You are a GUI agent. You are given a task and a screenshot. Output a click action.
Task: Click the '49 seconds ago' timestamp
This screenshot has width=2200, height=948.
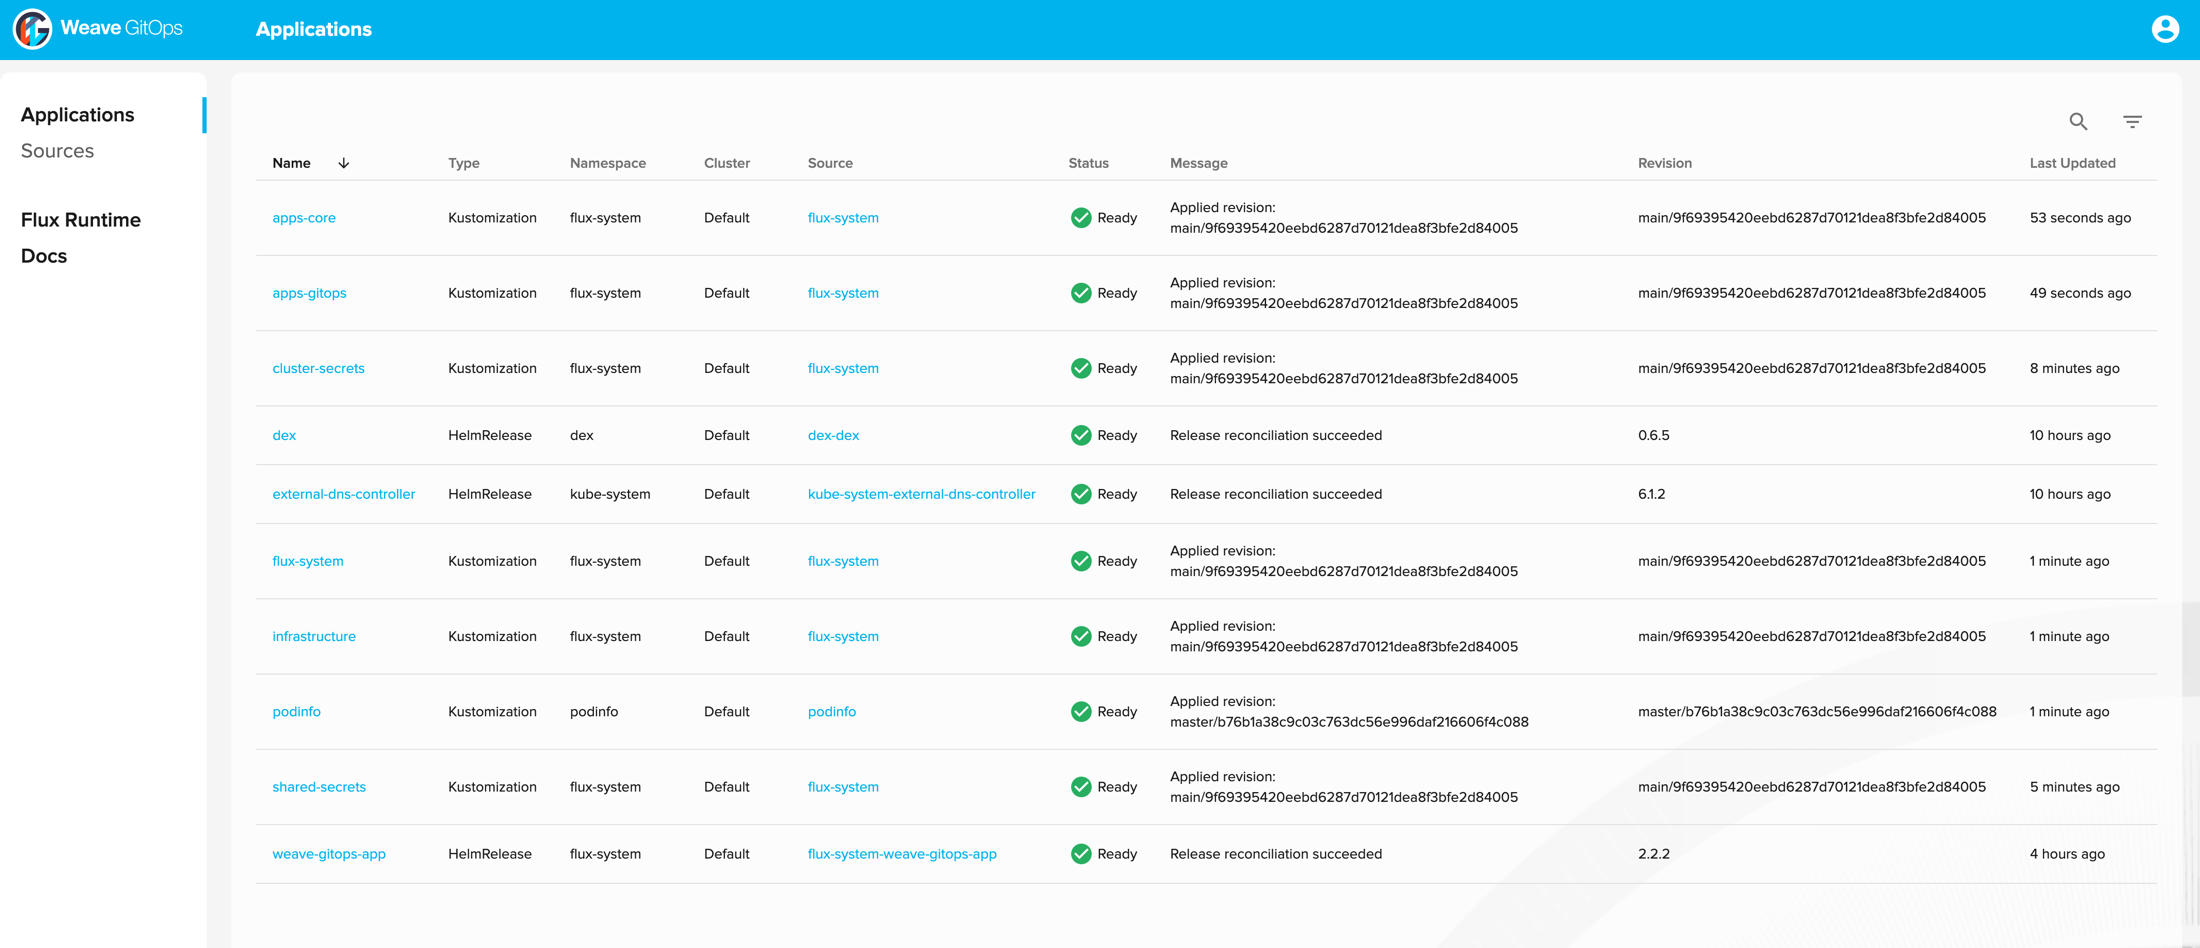2080,293
